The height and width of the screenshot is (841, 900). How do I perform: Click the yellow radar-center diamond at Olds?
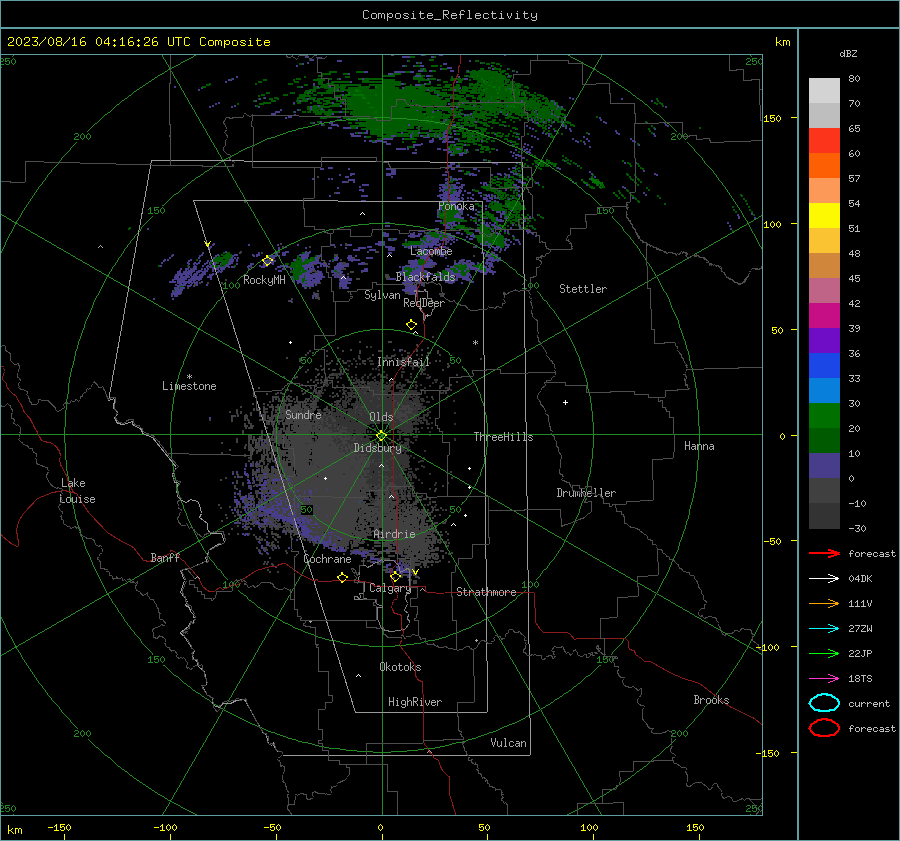pos(381,436)
